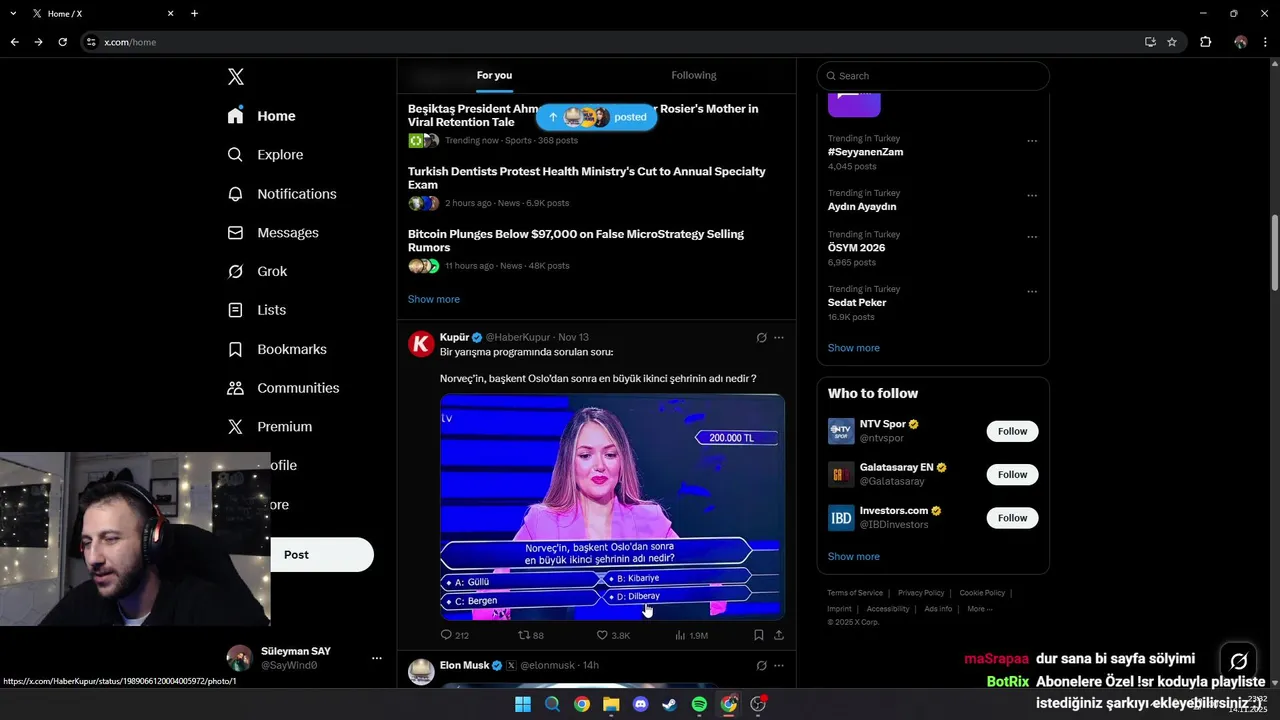Screen dimensions: 1280x720
Task: Open Home in the sidebar
Action: [261, 116]
